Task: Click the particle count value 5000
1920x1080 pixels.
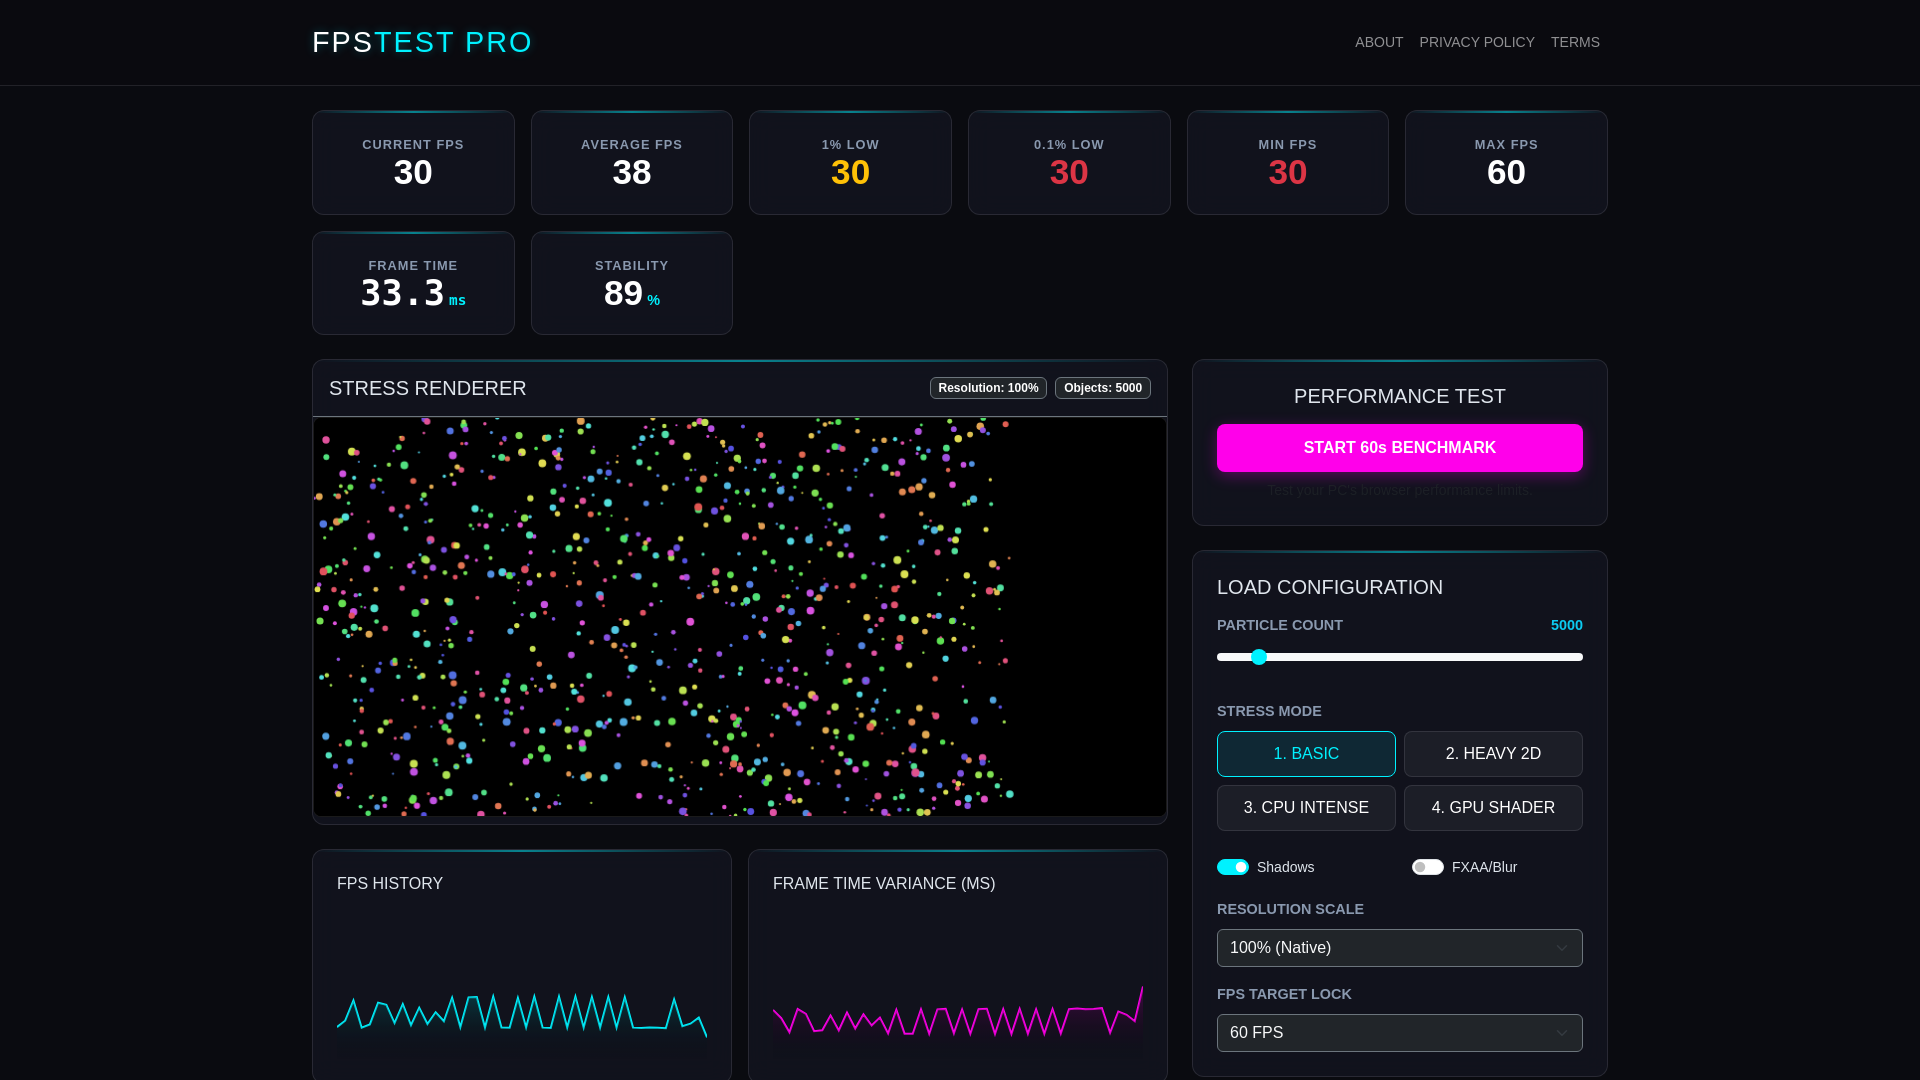Action: tap(1566, 625)
